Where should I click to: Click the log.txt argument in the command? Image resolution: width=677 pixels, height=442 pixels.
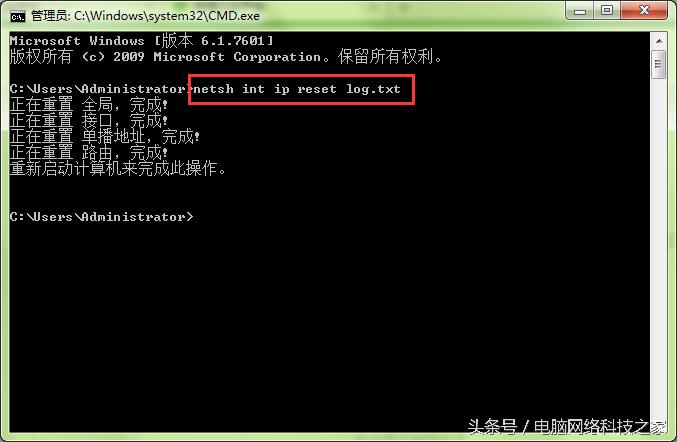pyautogui.click(x=373, y=89)
